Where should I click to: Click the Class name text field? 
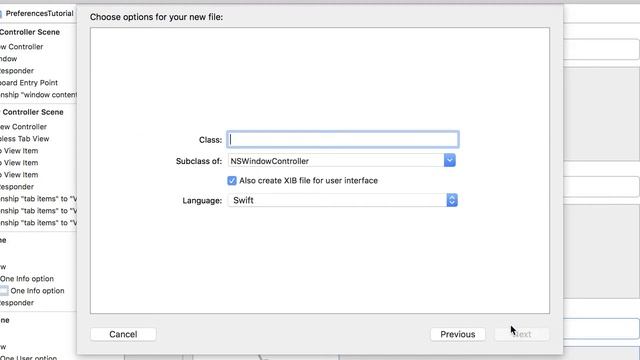(x=343, y=140)
